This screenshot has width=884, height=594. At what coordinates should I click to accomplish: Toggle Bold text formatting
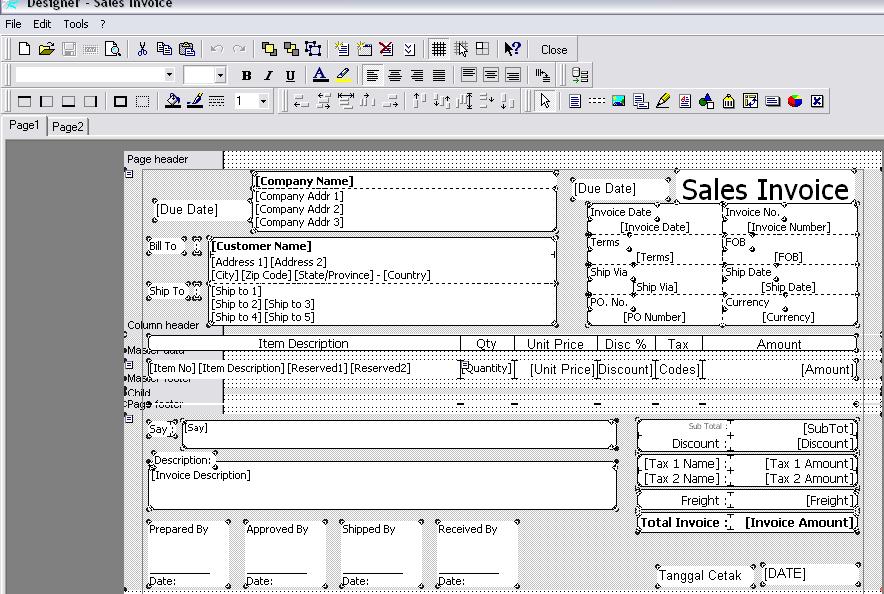pyautogui.click(x=246, y=75)
